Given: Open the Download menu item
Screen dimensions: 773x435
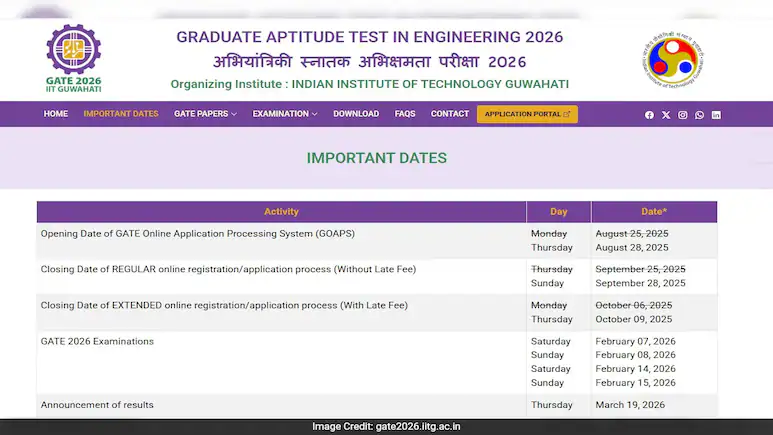Looking at the screenshot, I should click(356, 114).
